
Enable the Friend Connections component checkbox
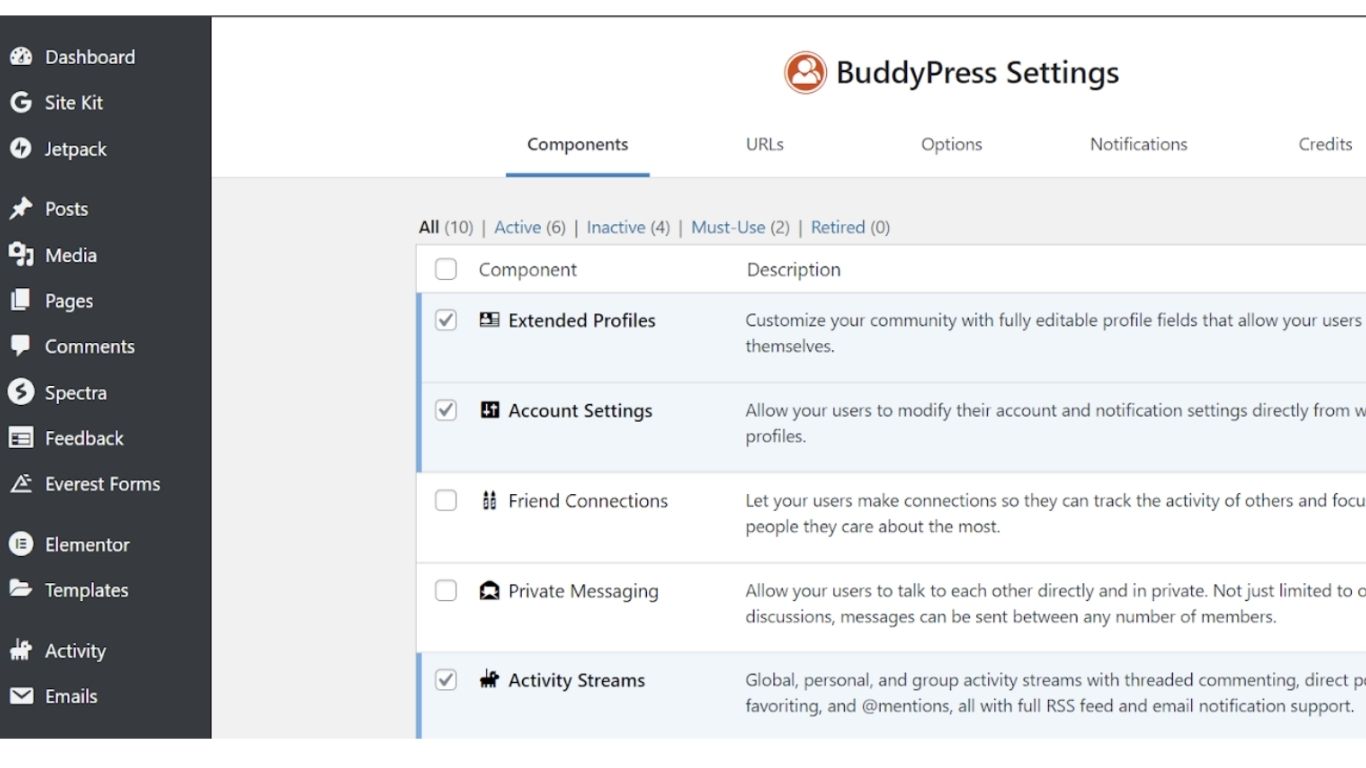tap(446, 500)
